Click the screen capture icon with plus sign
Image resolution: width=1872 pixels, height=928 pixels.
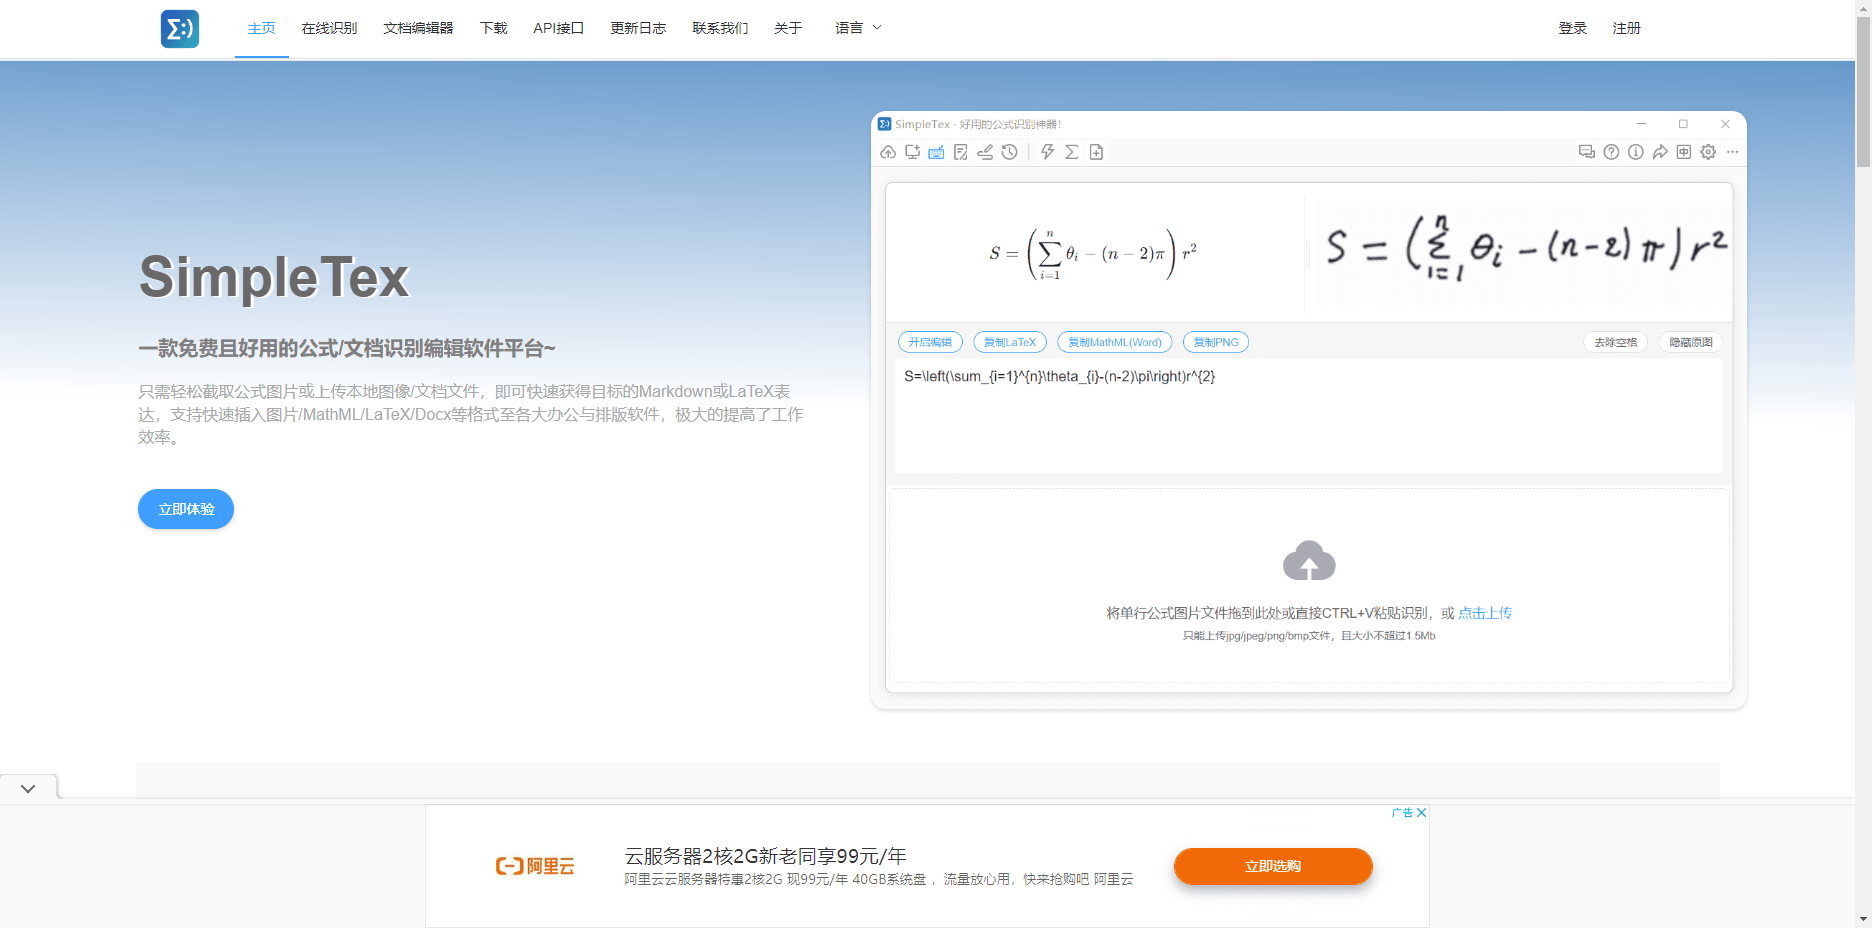912,152
